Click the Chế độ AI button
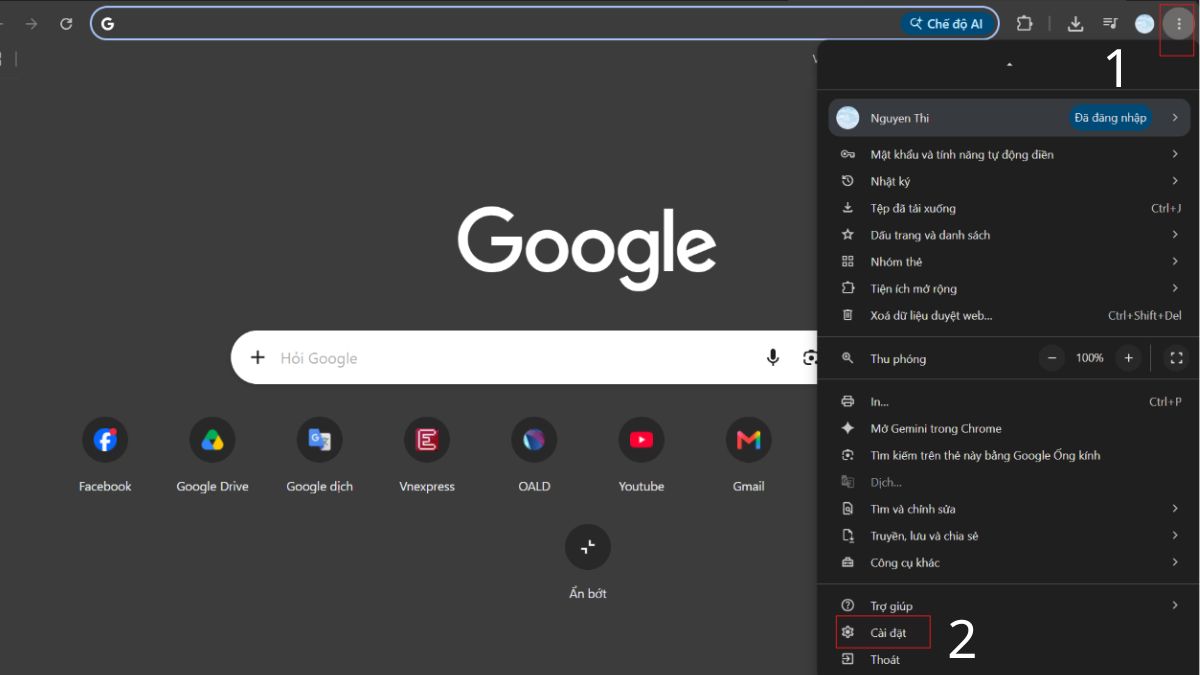 tap(947, 24)
